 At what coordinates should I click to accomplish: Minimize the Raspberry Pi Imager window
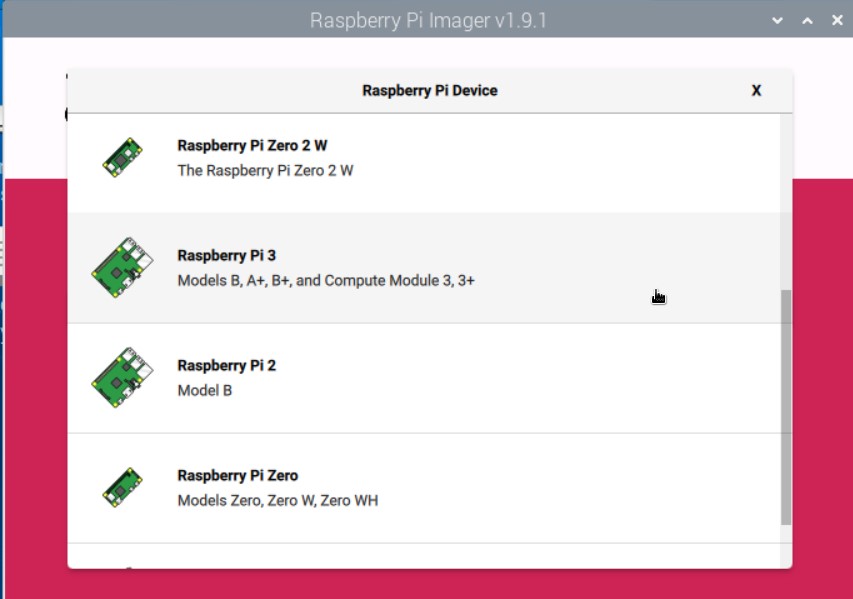[x=777, y=21]
